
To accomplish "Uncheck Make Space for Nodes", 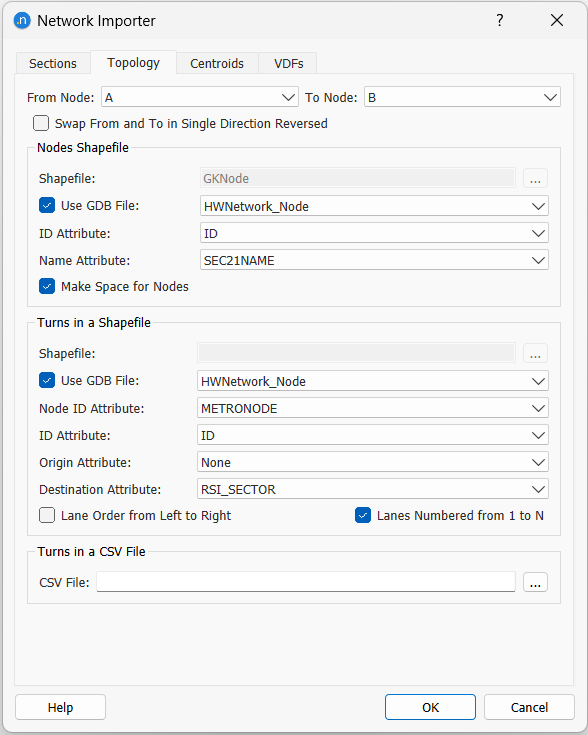I will coord(47,286).
